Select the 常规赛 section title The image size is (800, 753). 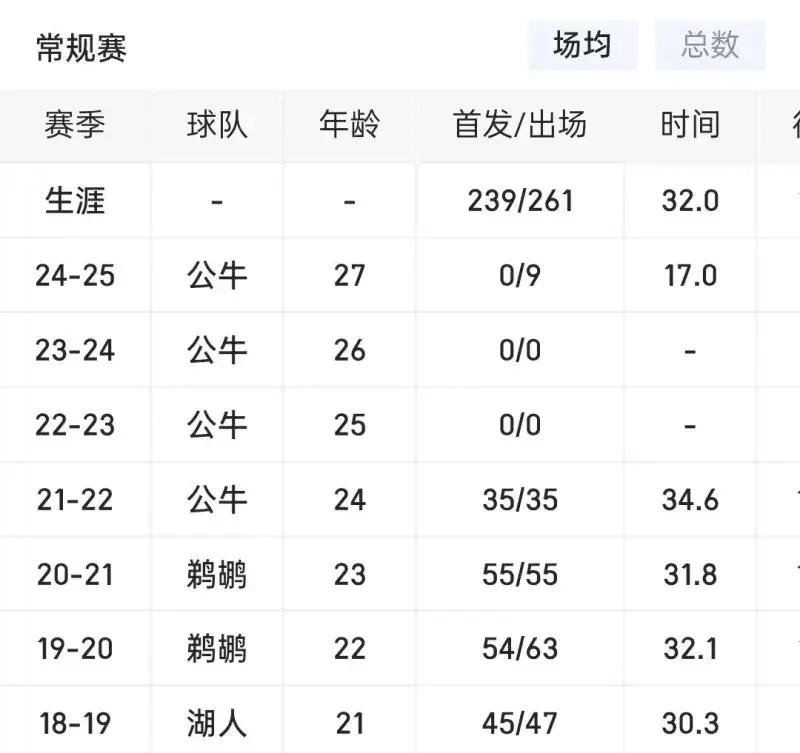click(82, 48)
